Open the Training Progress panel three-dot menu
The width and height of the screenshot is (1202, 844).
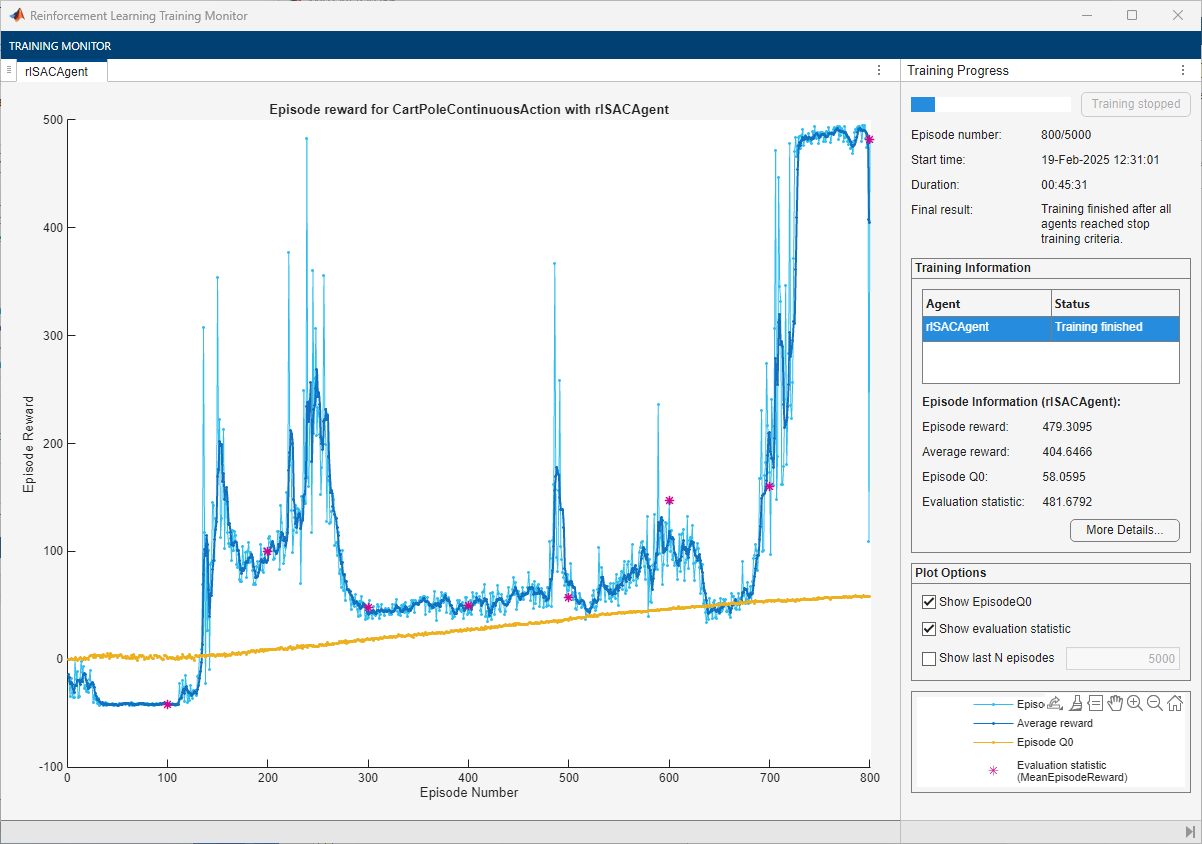tap(1183, 70)
